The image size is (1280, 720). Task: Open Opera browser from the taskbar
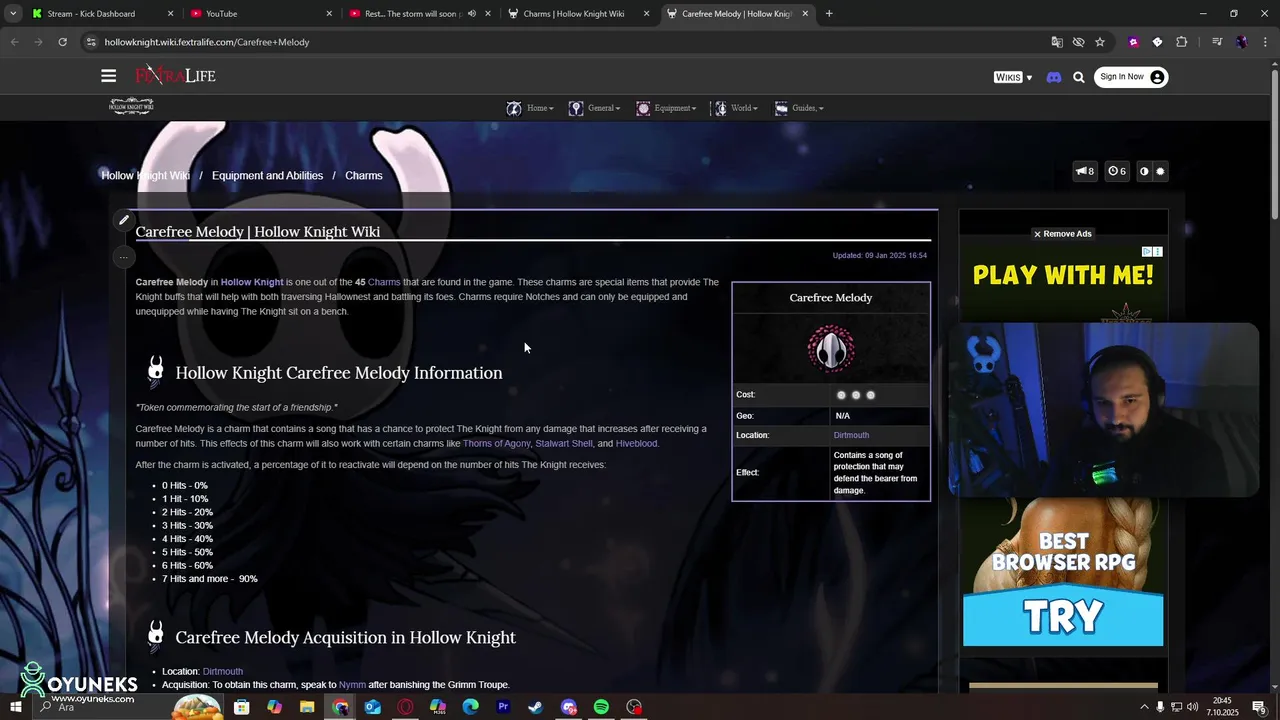point(405,707)
